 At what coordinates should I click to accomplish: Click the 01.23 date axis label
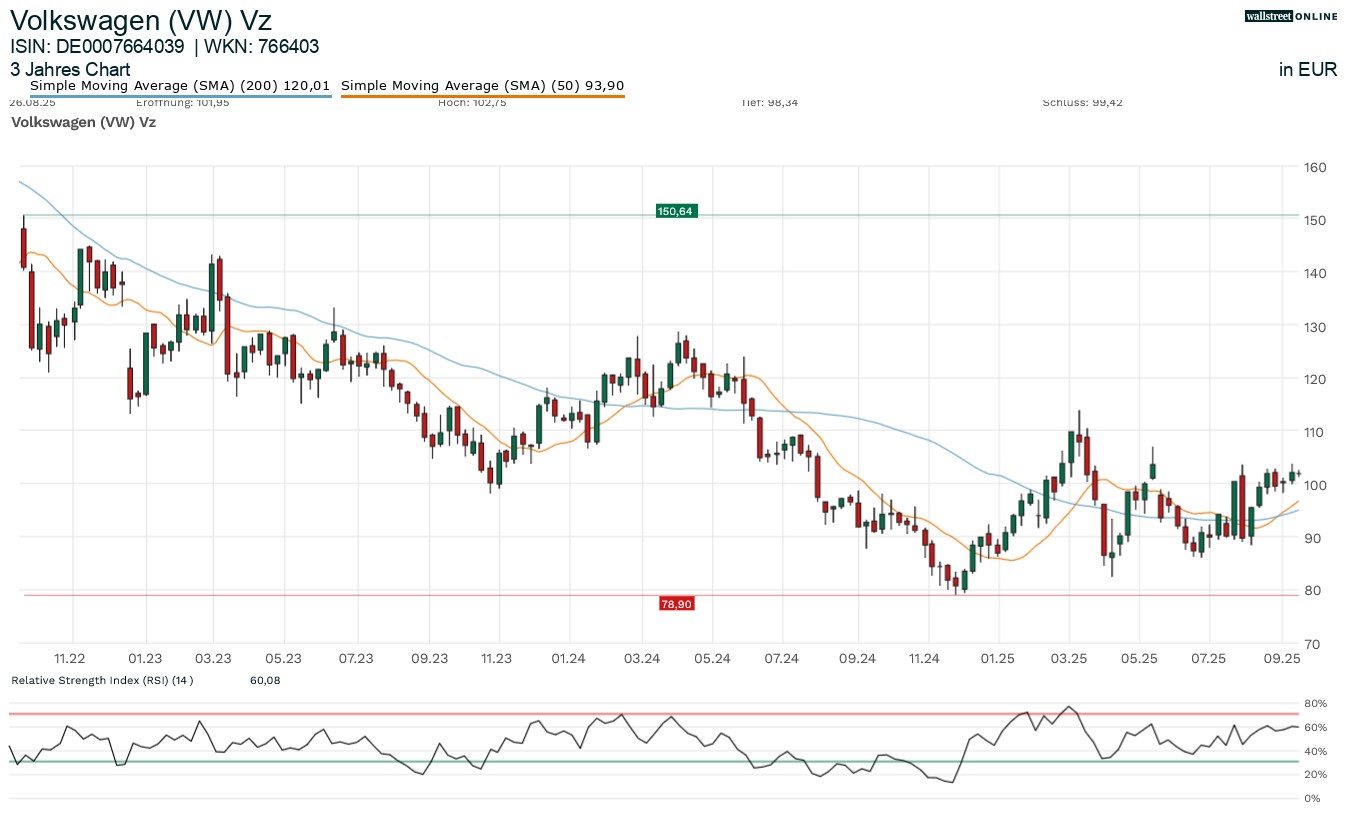coord(146,658)
